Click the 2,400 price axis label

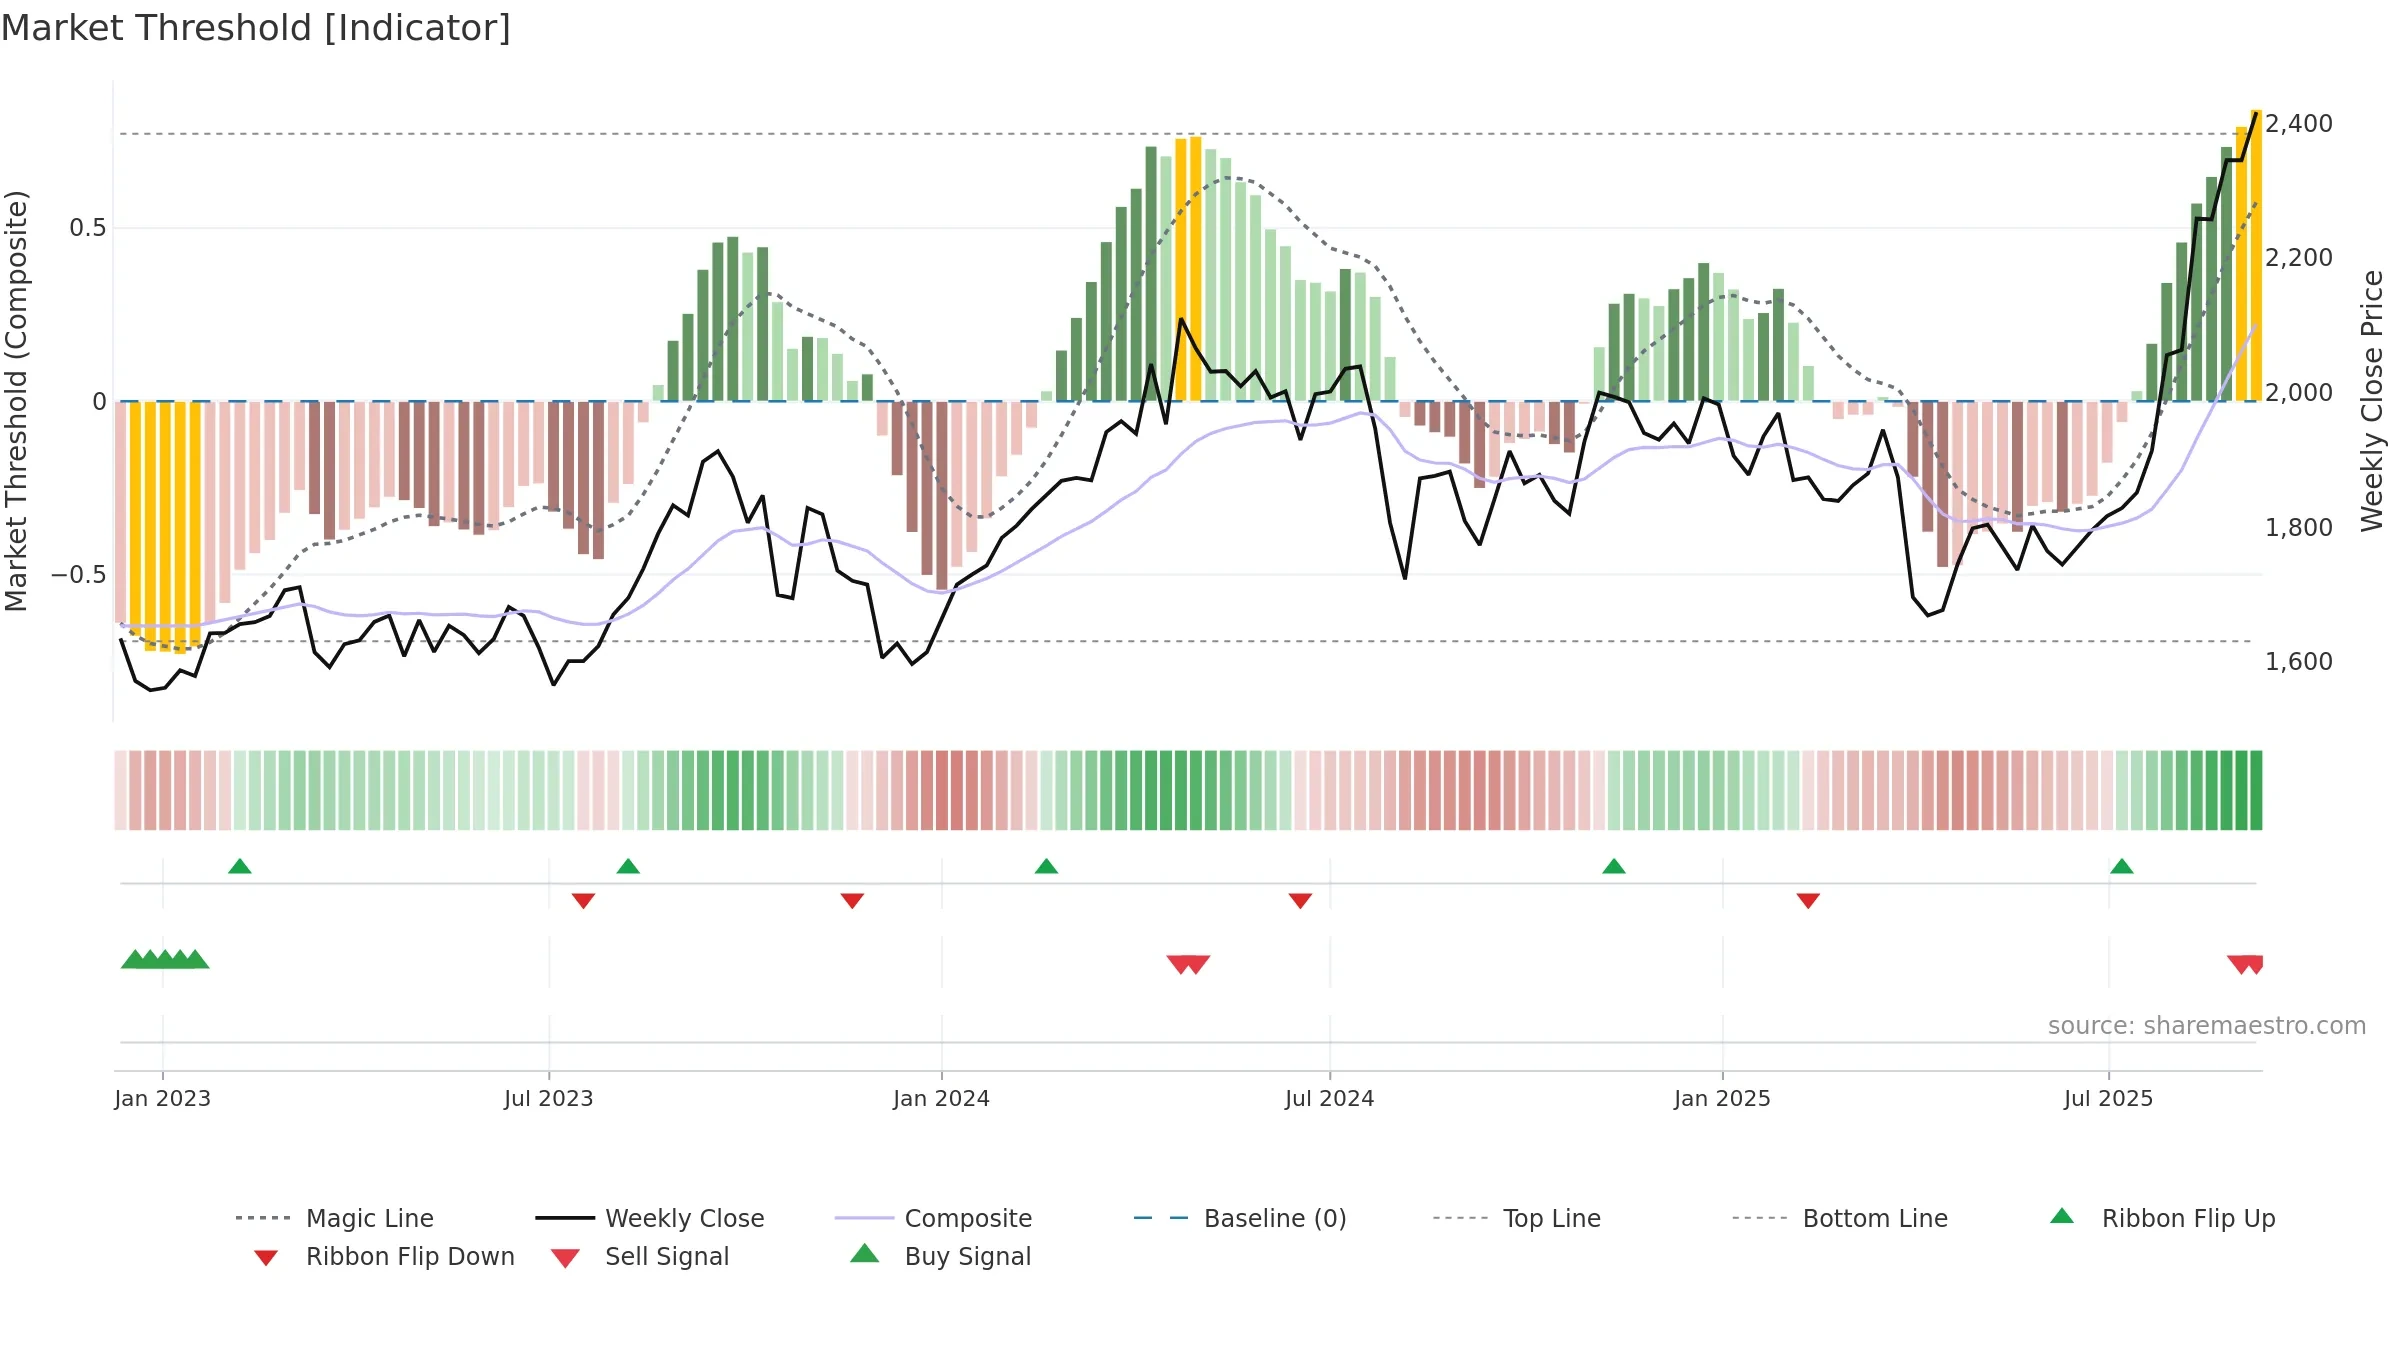[2299, 124]
